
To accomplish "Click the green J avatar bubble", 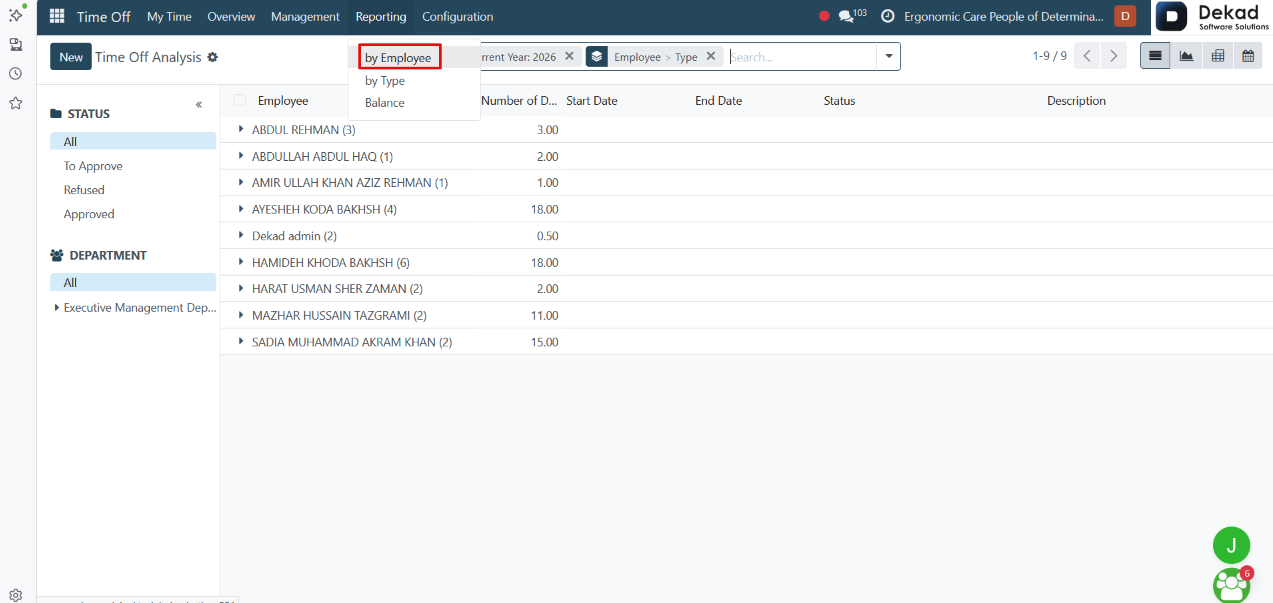I will 1232,545.
